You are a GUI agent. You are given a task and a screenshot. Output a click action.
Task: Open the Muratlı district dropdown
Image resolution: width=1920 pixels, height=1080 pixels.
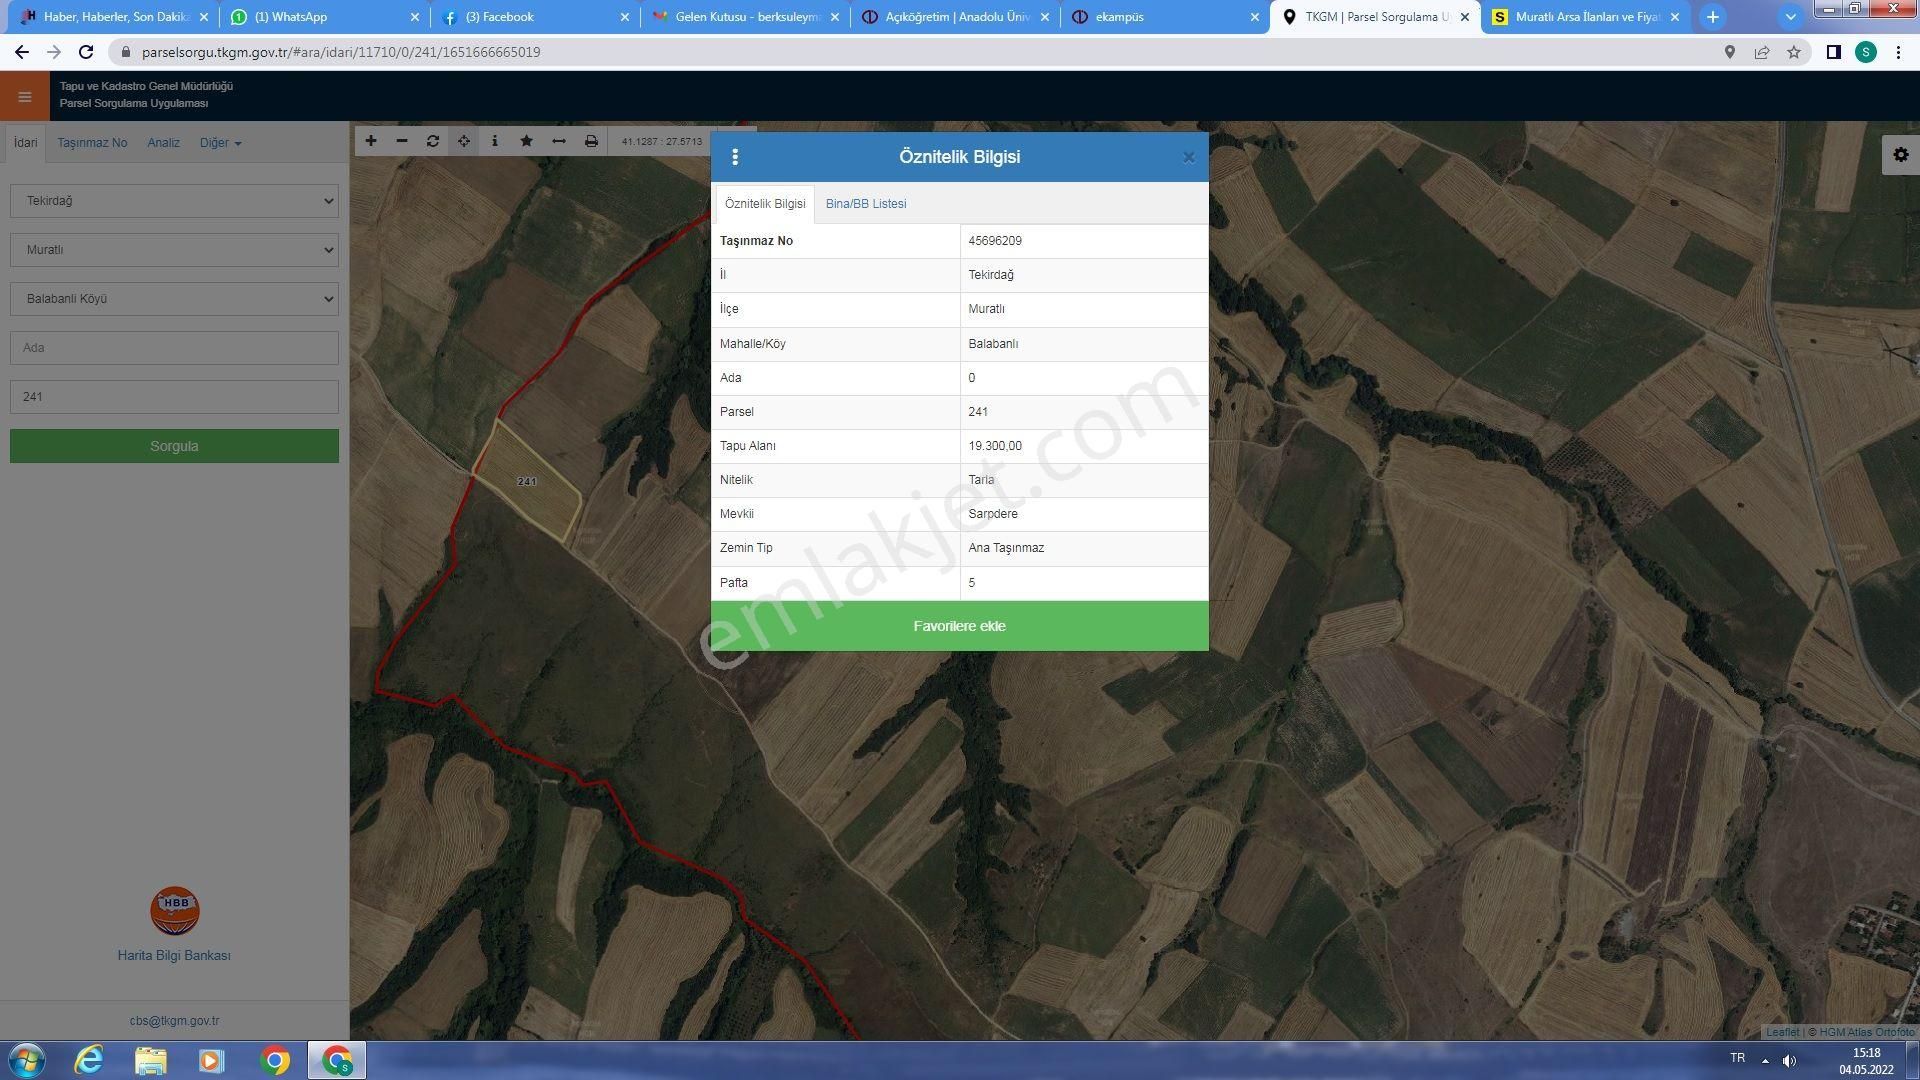(x=175, y=250)
